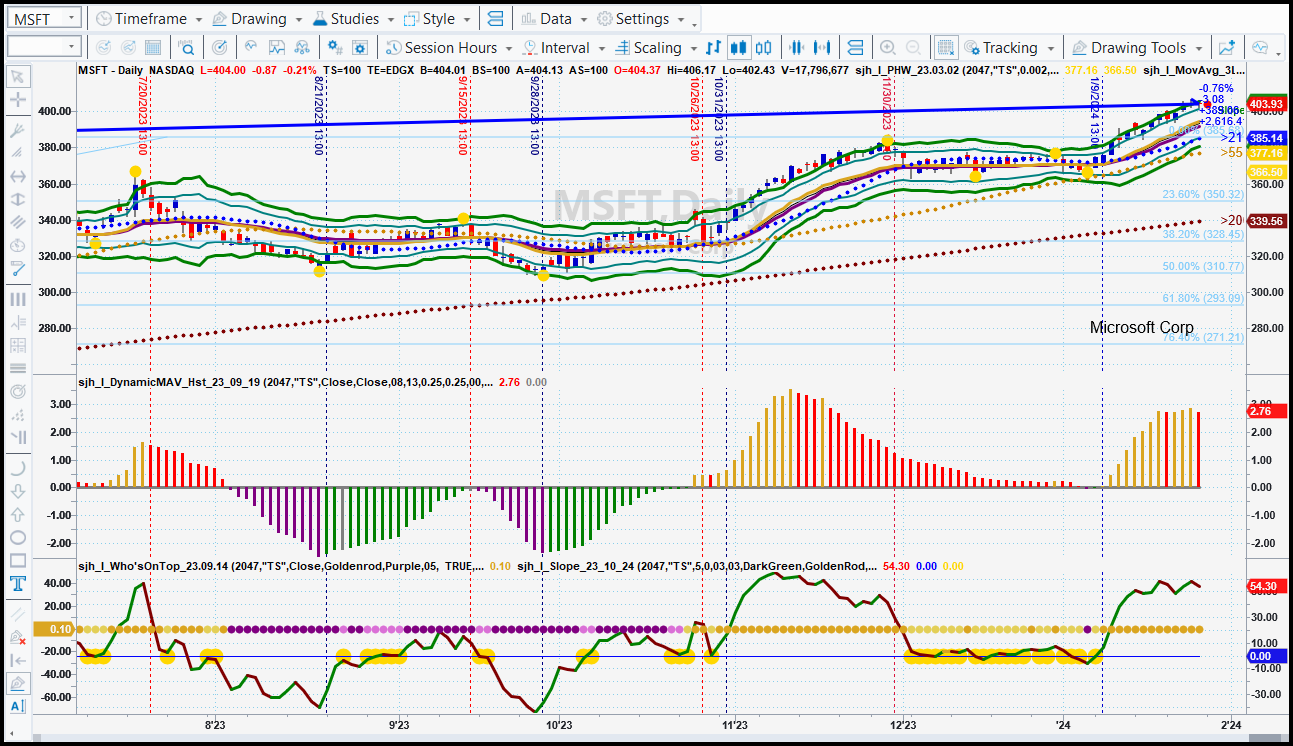Screen dimensions: 1293x746
Task: Open the Data menu
Action: [x=556, y=19]
